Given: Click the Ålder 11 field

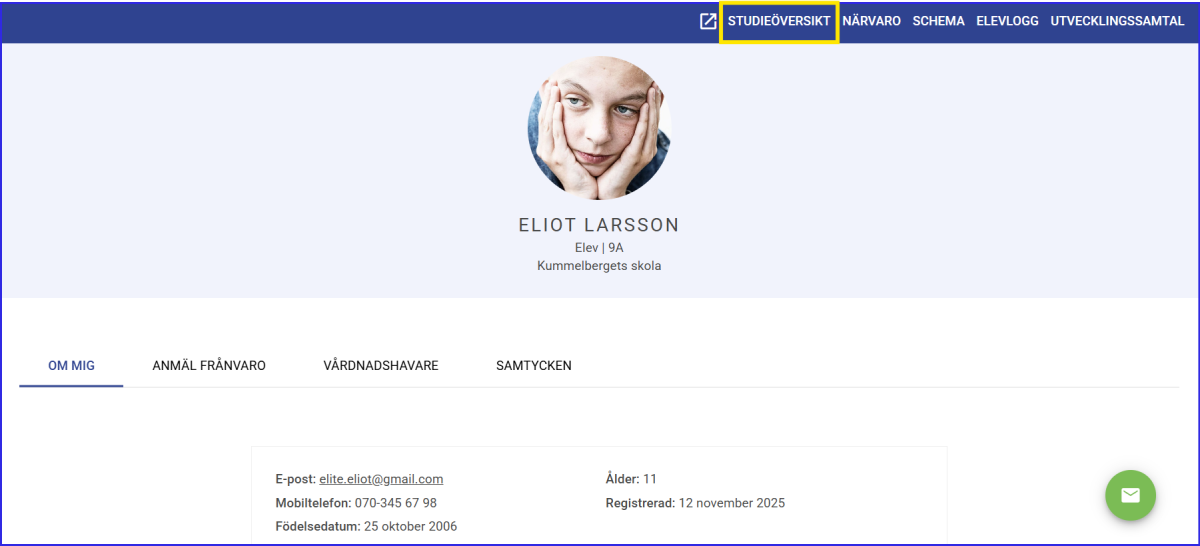Looking at the screenshot, I should coord(649,479).
